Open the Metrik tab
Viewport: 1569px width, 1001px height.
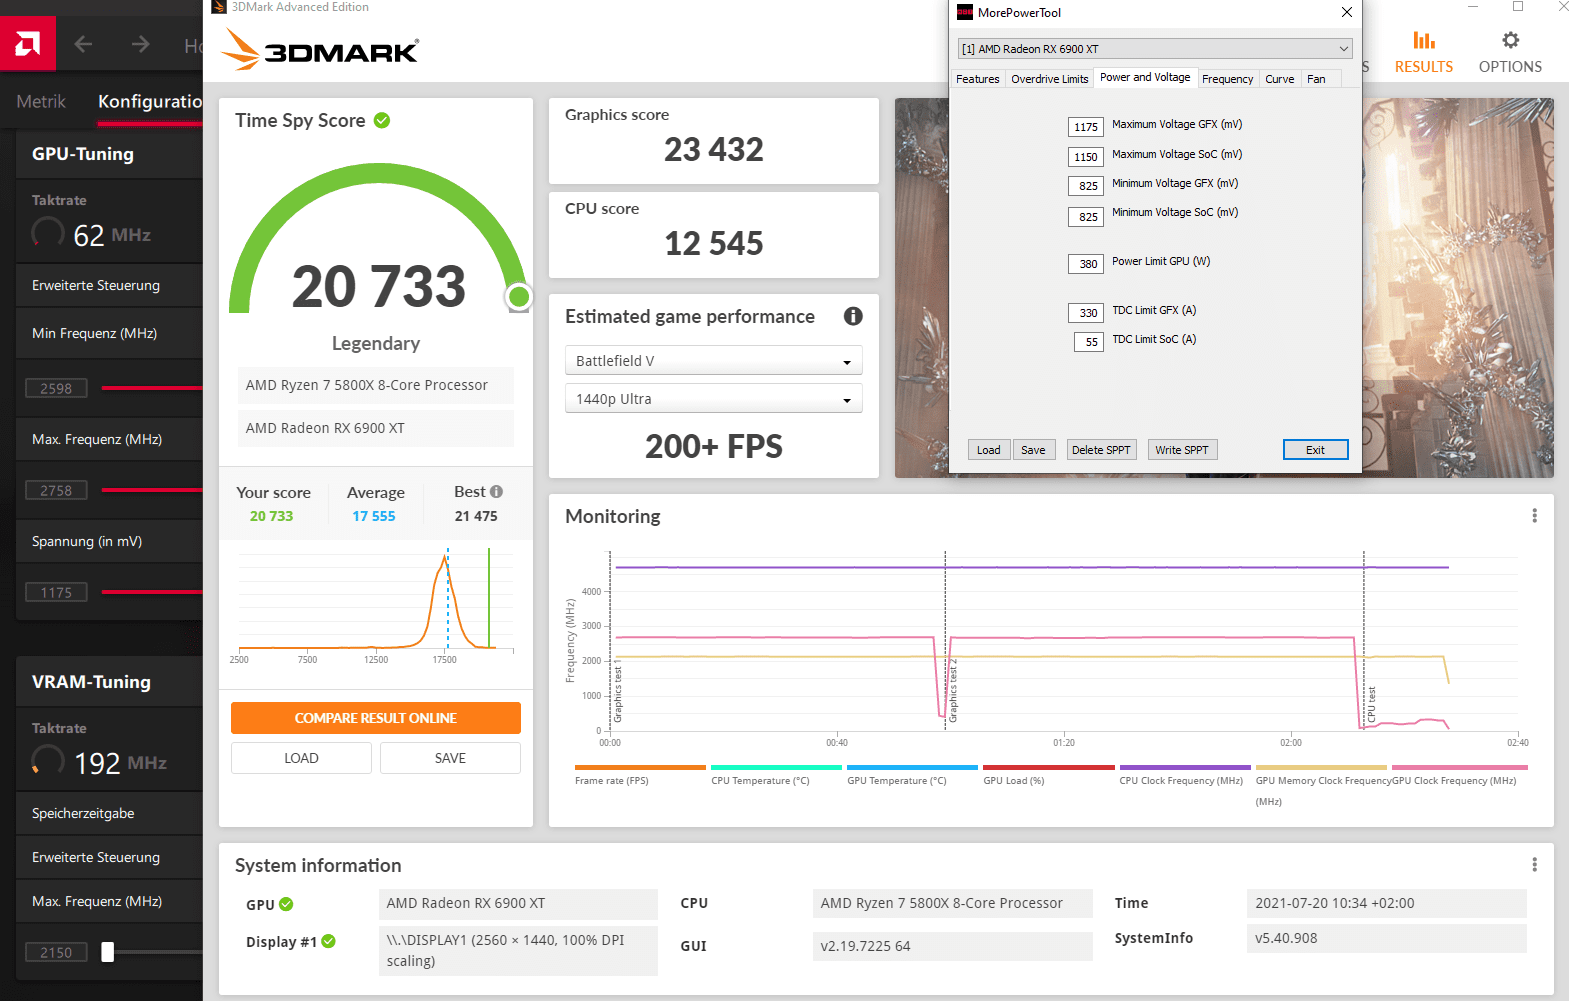41,101
